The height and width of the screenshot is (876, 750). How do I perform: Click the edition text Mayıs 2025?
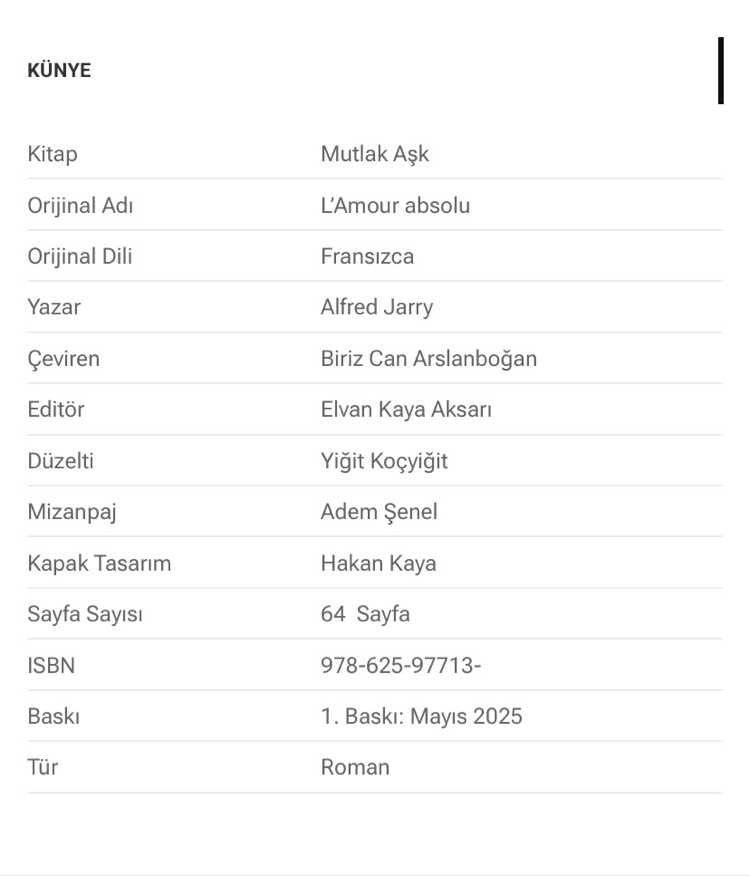[x=466, y=717]
